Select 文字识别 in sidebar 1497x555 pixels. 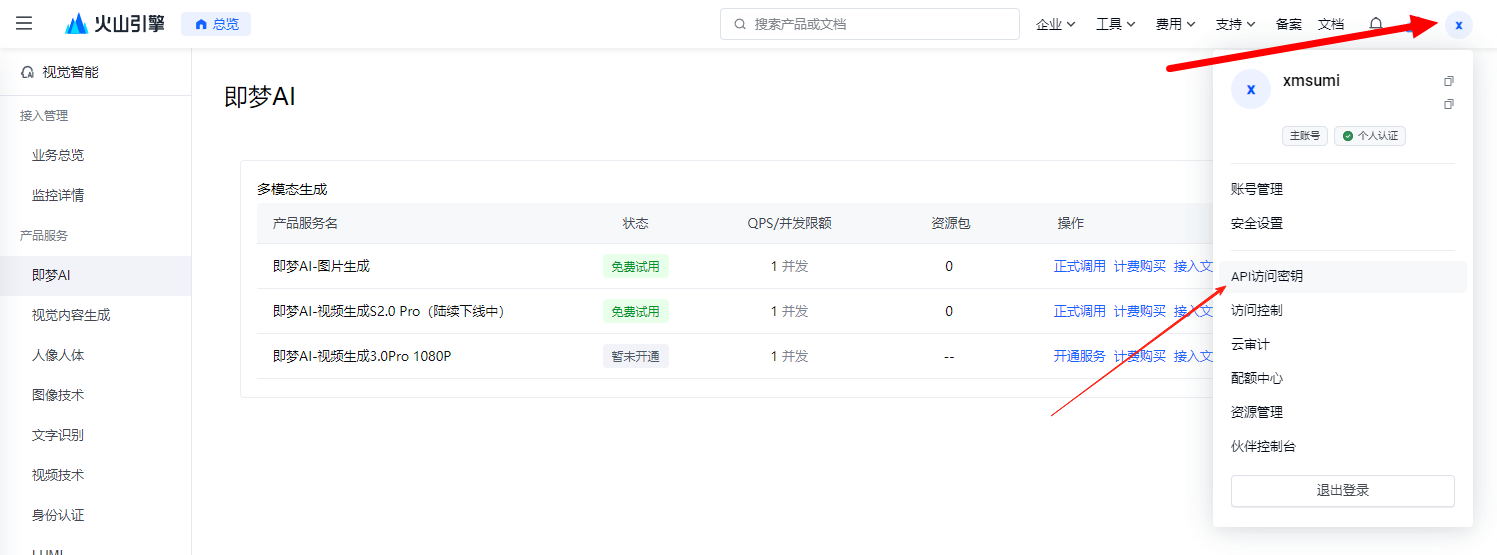(x=58, y=435)
